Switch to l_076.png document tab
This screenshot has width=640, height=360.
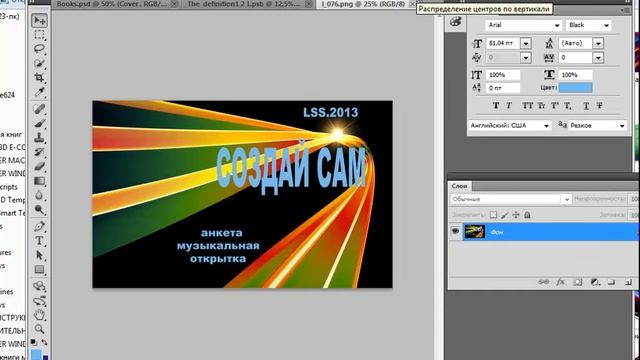click(363, 4)
